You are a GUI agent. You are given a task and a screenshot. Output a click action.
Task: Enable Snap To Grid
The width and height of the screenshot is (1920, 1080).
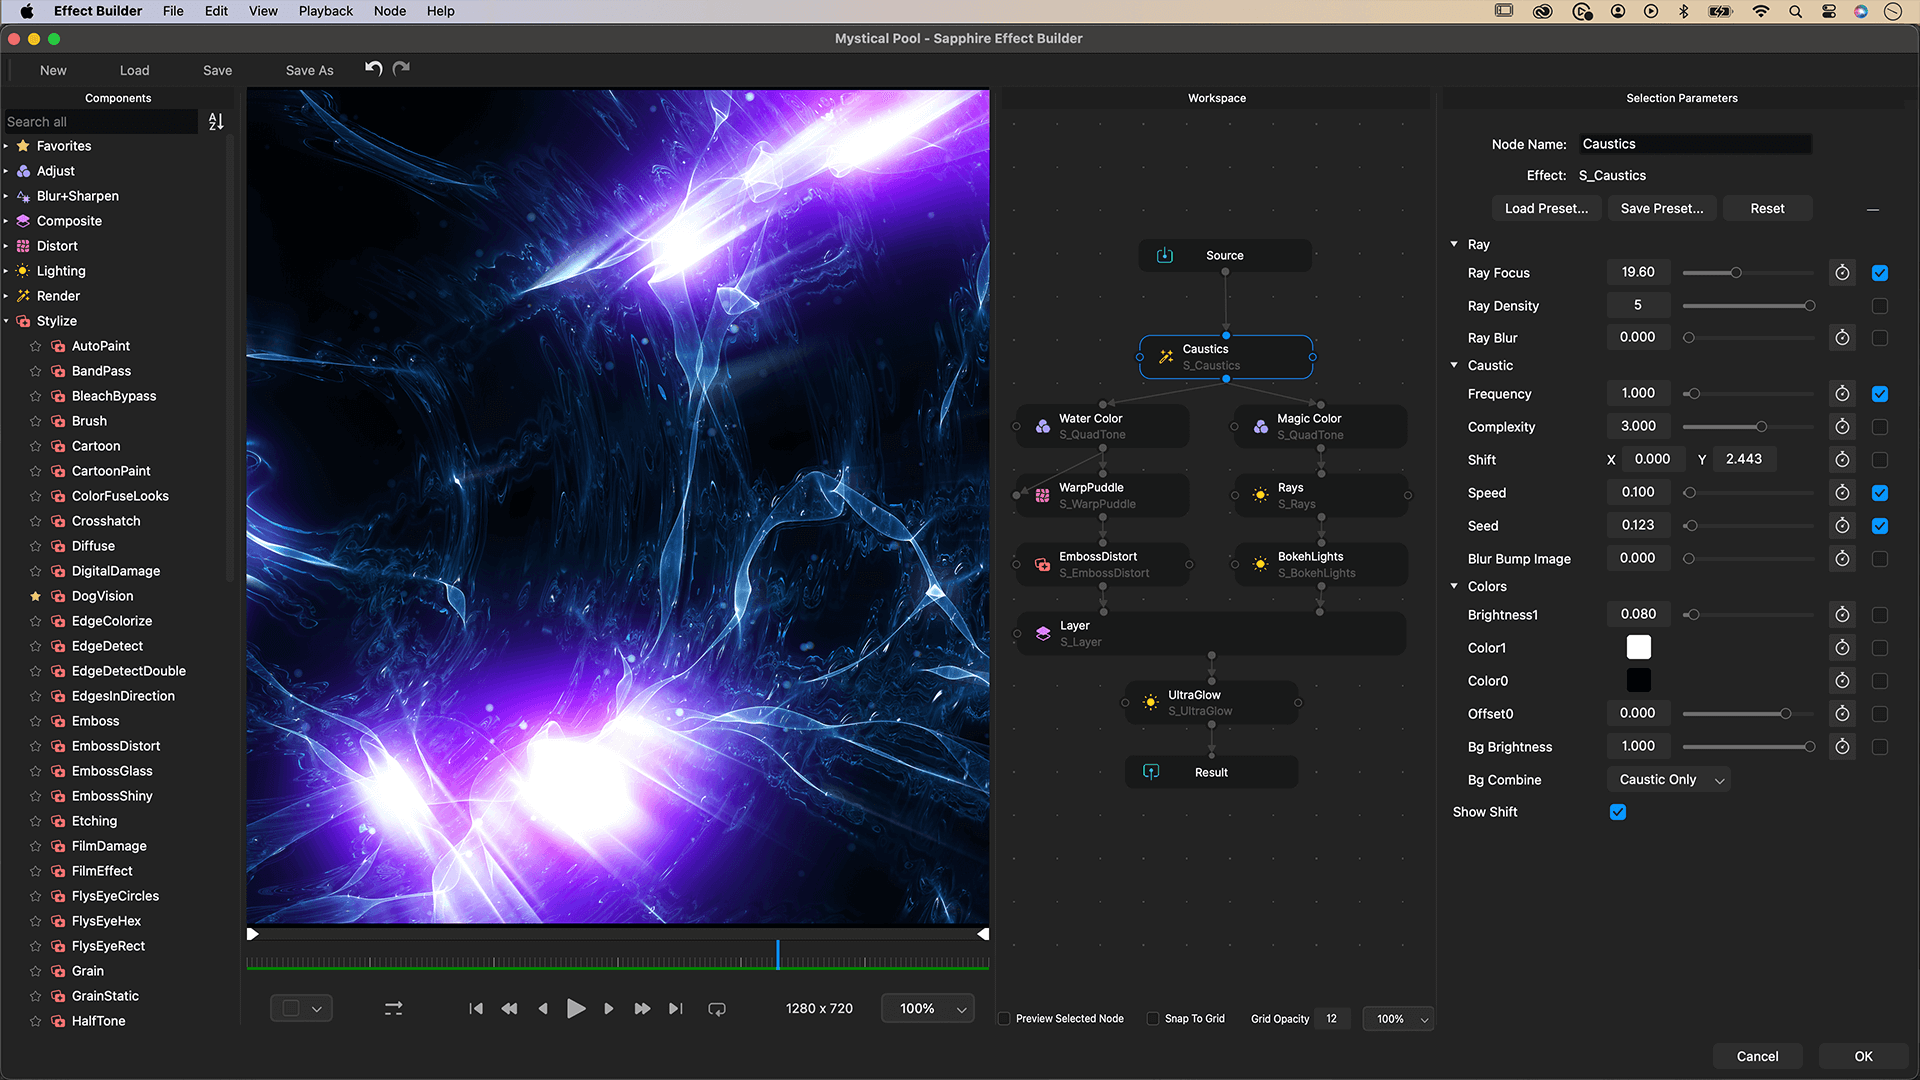(1151, 1018)
